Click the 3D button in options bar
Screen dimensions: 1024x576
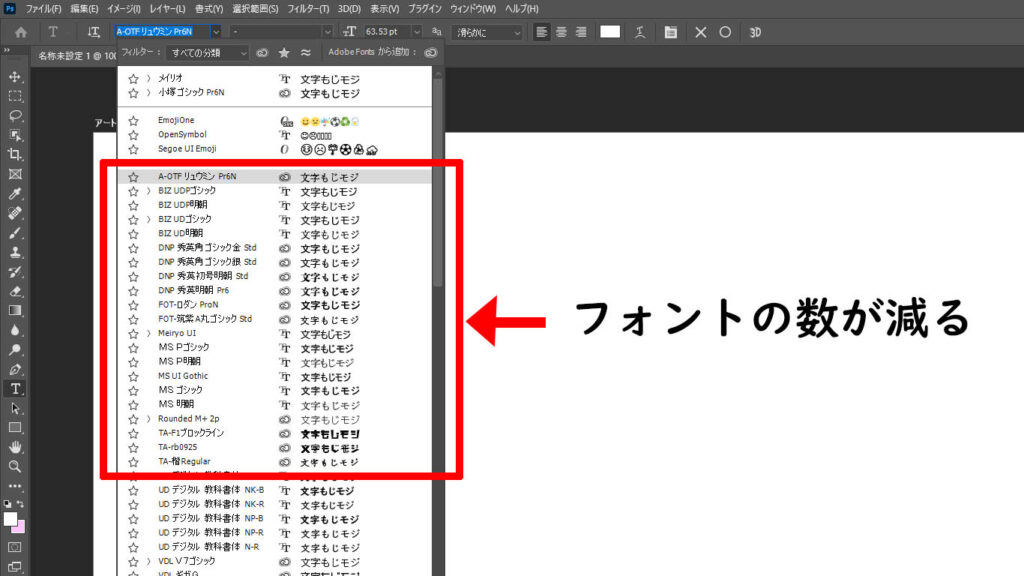[x=755, y=32]
